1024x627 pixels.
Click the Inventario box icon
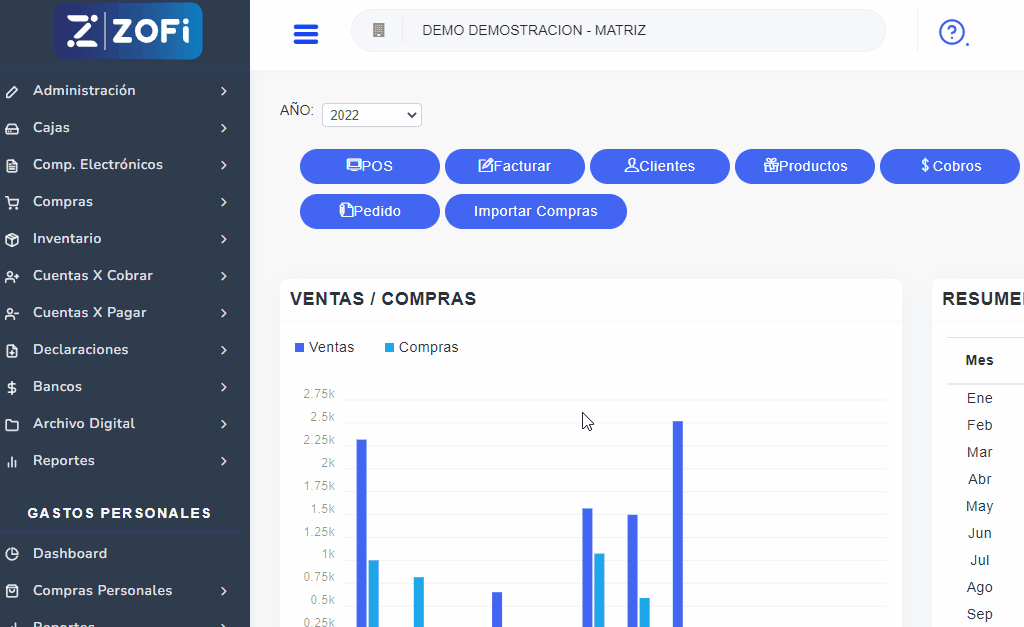pyautogui.click(x=12, y=240)
